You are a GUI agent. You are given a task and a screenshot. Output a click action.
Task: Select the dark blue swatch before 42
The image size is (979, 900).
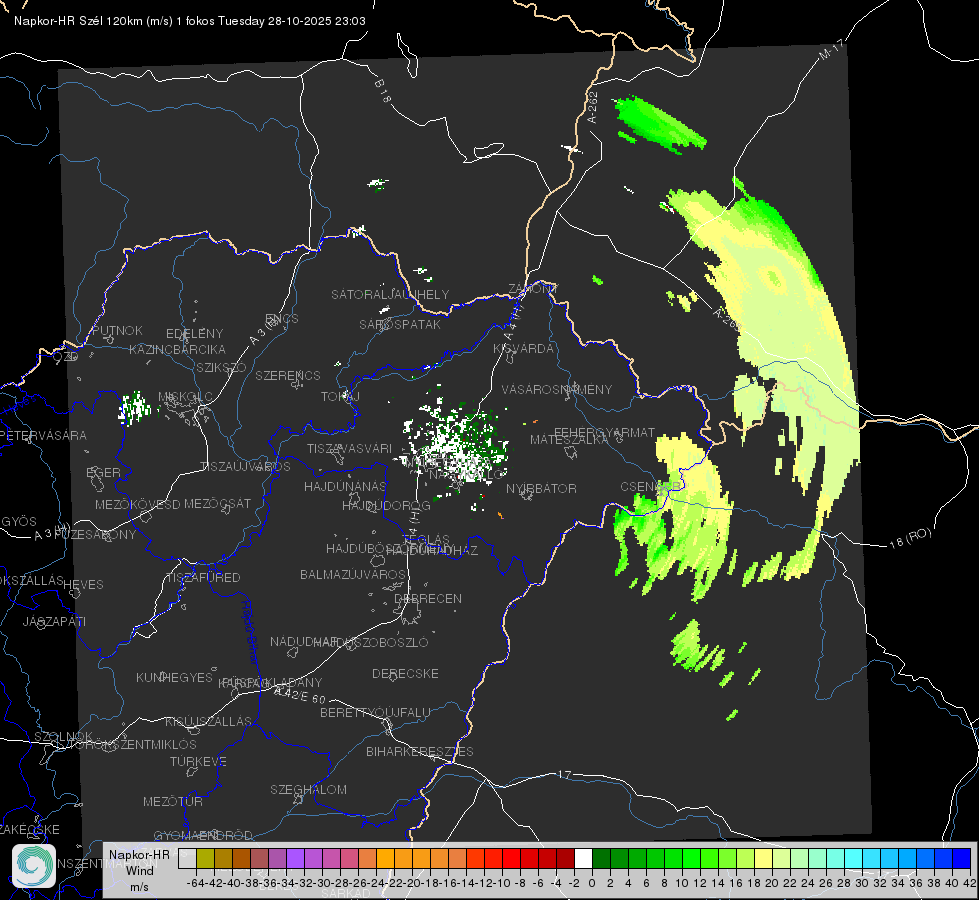(962, 858)
